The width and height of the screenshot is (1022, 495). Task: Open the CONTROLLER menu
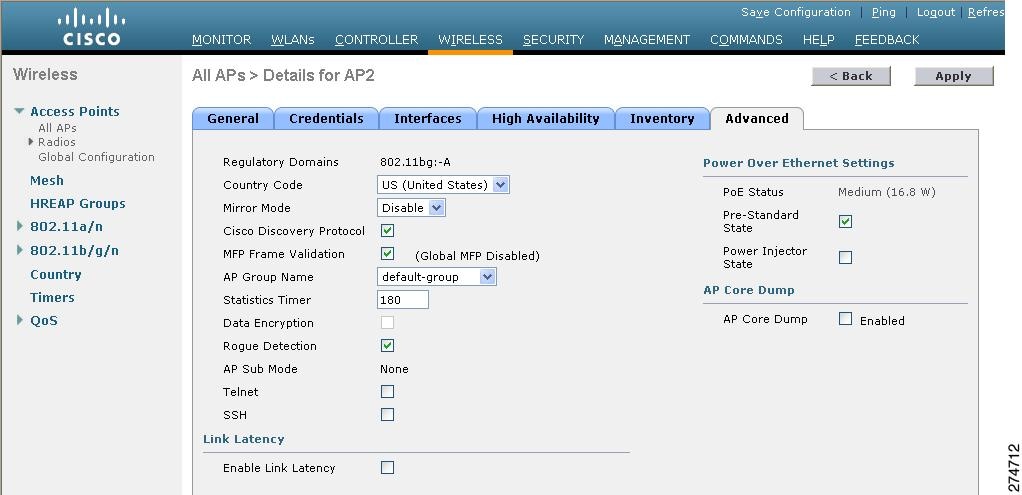pyautogui.click(x=376, y=40)
